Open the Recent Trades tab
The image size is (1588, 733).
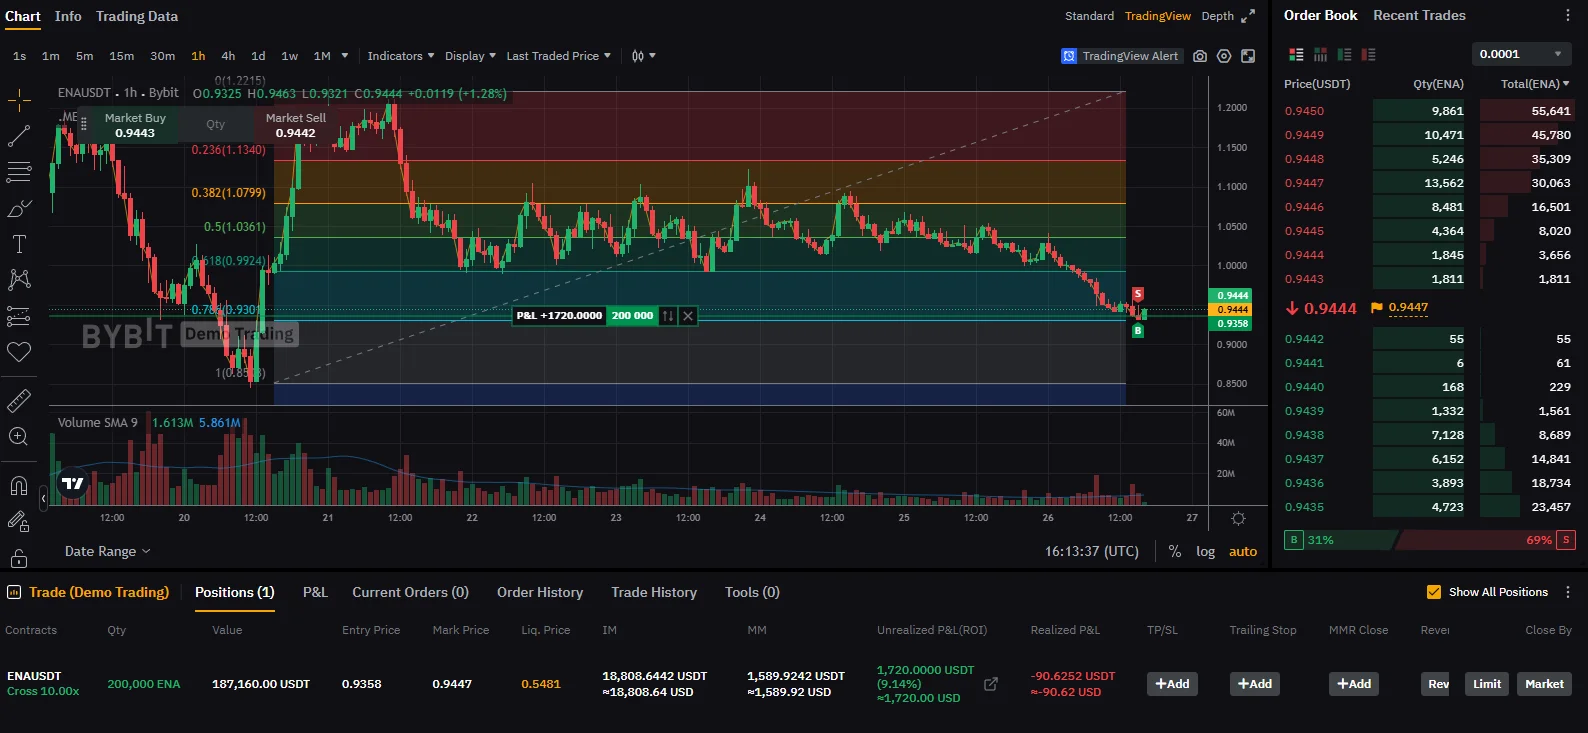pos(1419,15)
